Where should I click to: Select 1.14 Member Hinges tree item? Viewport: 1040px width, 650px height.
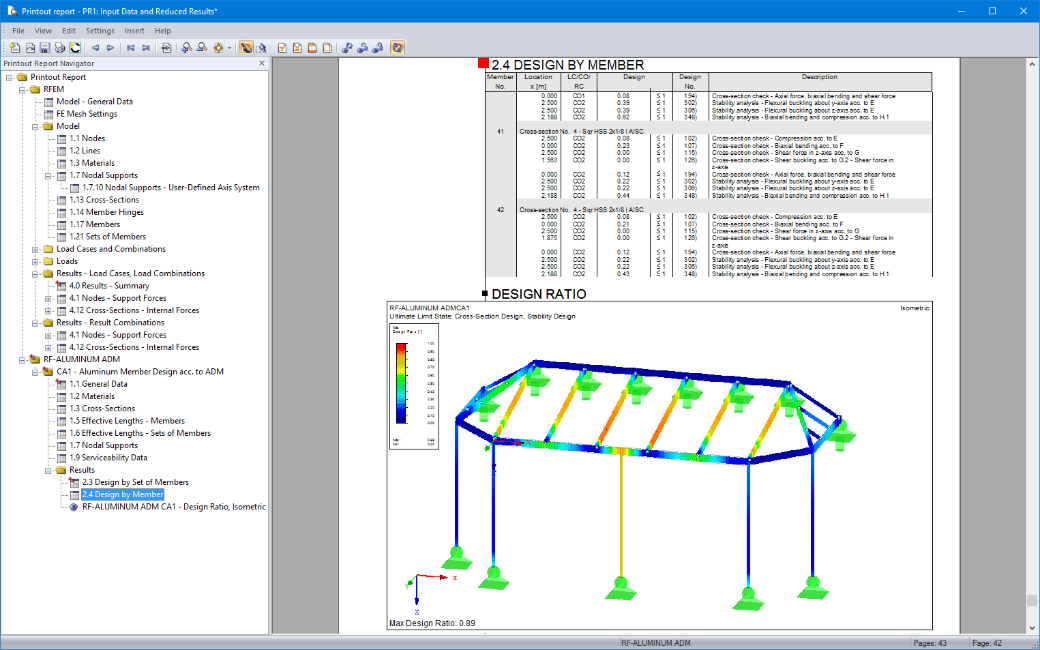point(106,212)
